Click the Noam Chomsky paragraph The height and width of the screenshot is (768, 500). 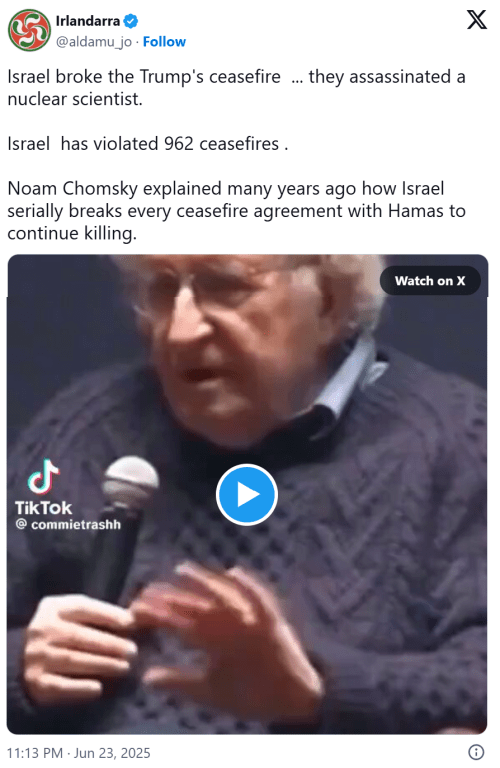click(x=236, y=211)
